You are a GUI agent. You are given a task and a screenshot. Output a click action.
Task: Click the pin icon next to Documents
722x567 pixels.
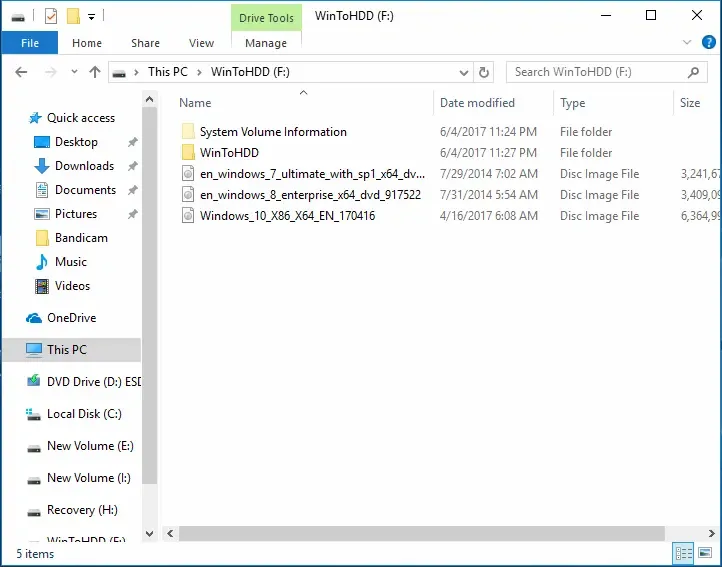pos(133,190)
